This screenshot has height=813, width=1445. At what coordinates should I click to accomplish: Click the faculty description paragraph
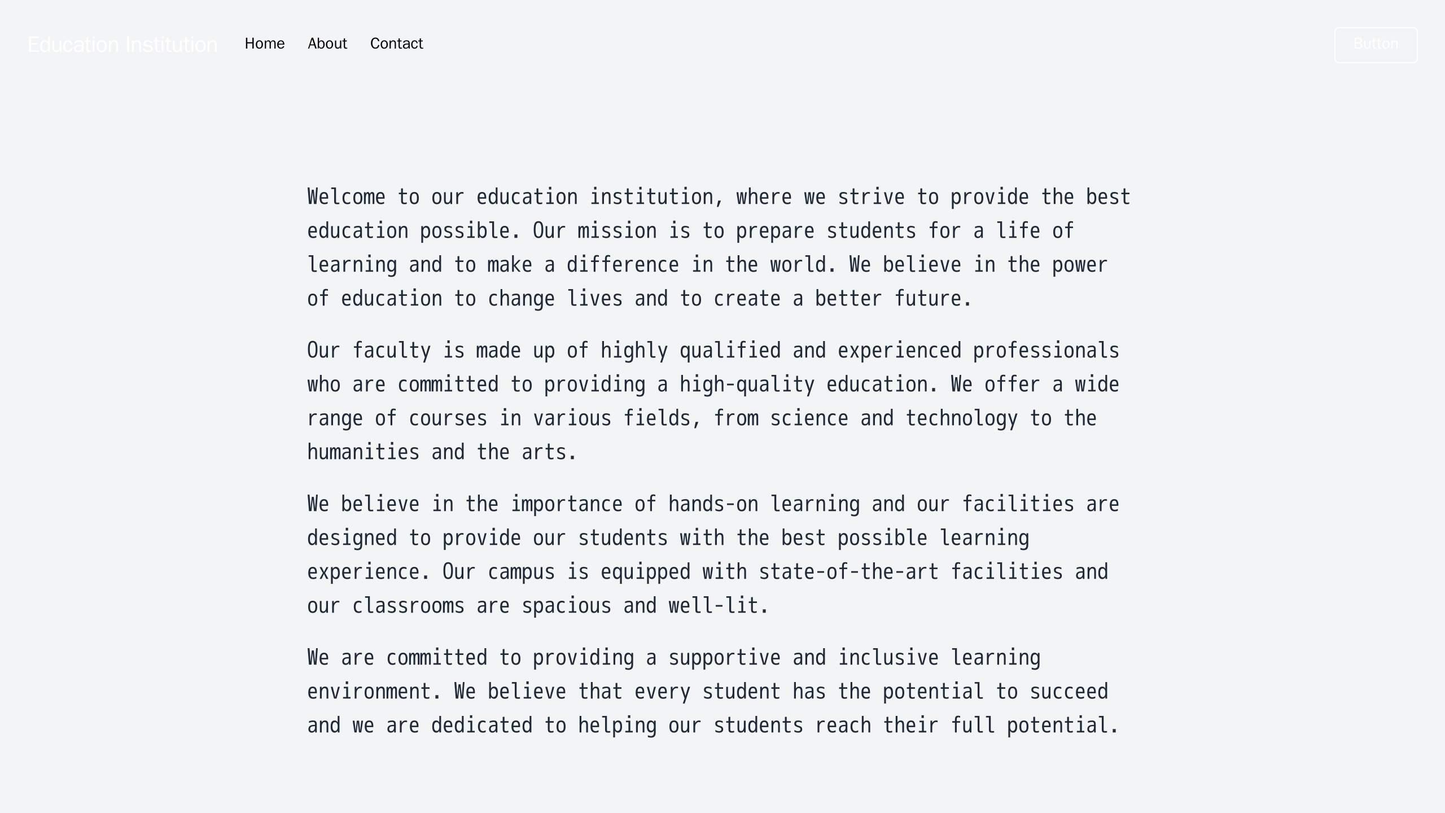tap(716, 400)
